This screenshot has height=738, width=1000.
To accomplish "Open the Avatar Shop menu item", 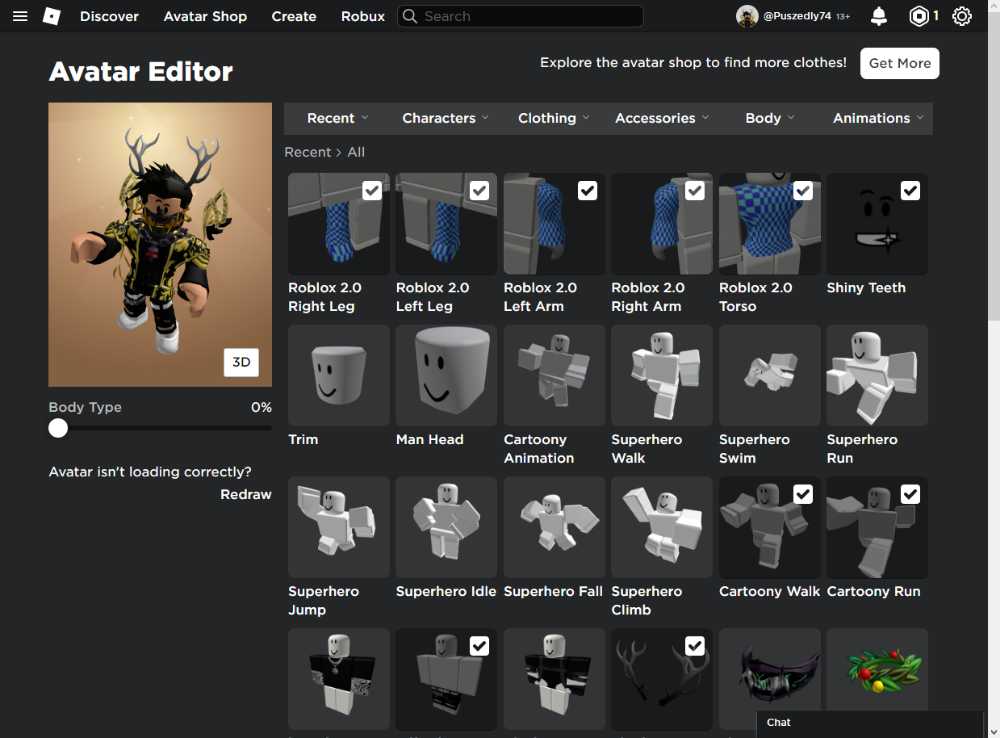I will [205, 16].
